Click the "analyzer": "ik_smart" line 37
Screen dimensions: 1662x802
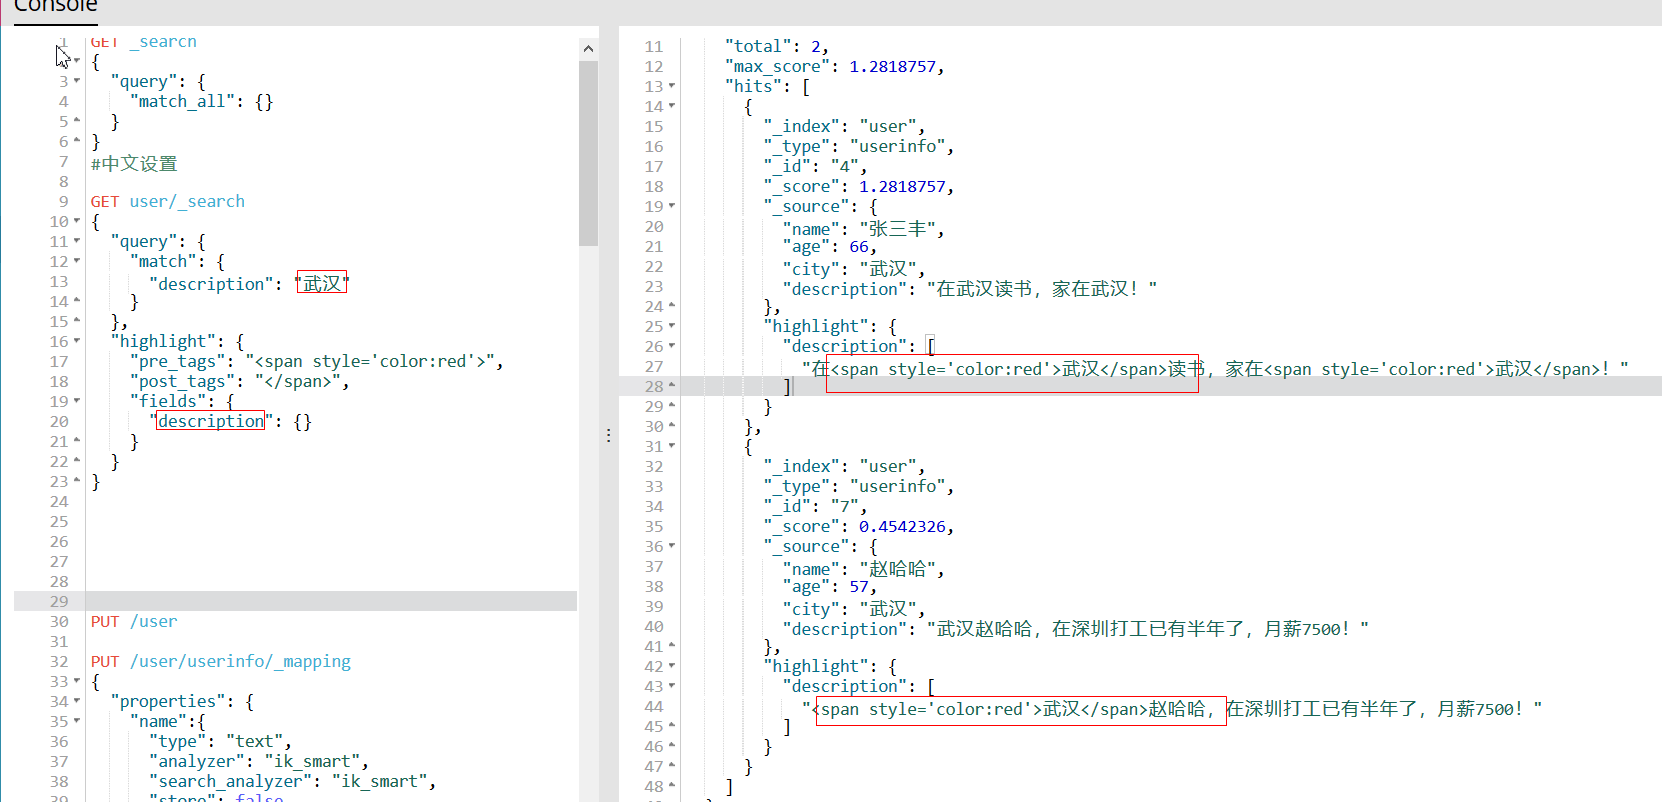pos(259,761)
